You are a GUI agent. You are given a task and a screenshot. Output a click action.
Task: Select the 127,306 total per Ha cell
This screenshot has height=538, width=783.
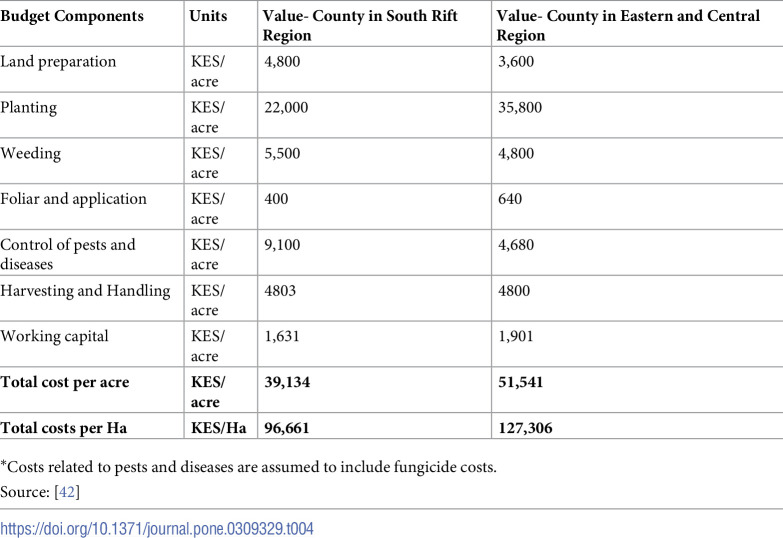(x=525, y=428)
